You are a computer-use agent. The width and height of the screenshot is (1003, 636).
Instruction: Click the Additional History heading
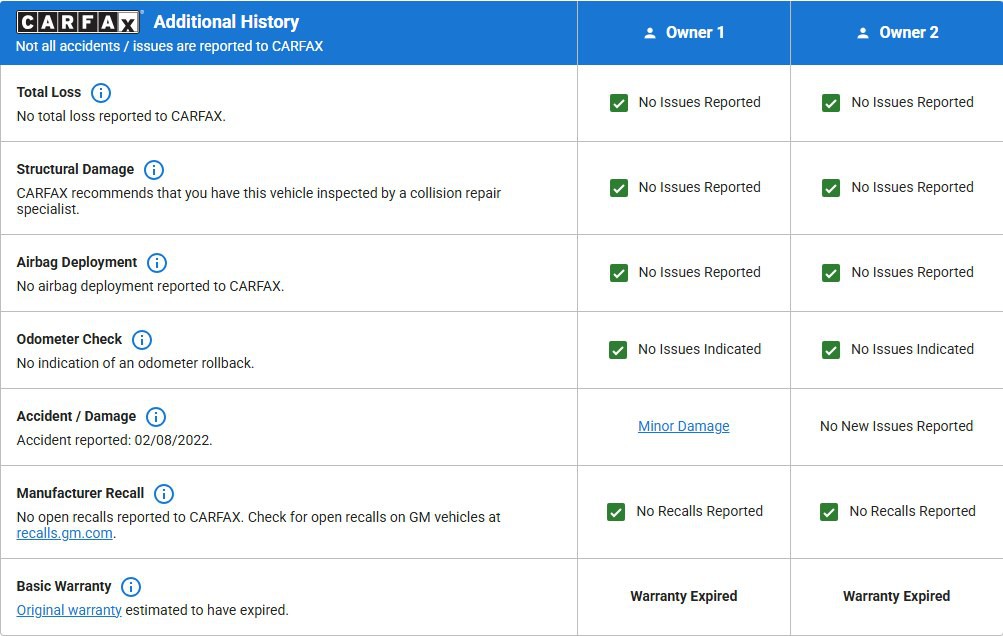click(226, 22)
